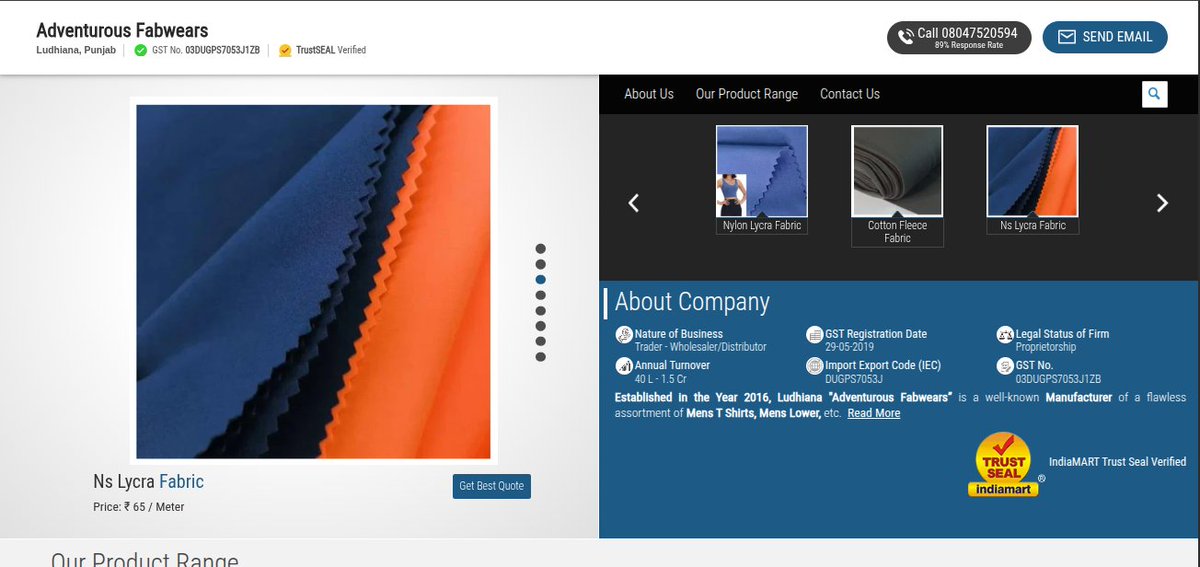The image size is (1200, 567).
Task: Select the first slide indicator dot
Action: (x=541, y=249)
